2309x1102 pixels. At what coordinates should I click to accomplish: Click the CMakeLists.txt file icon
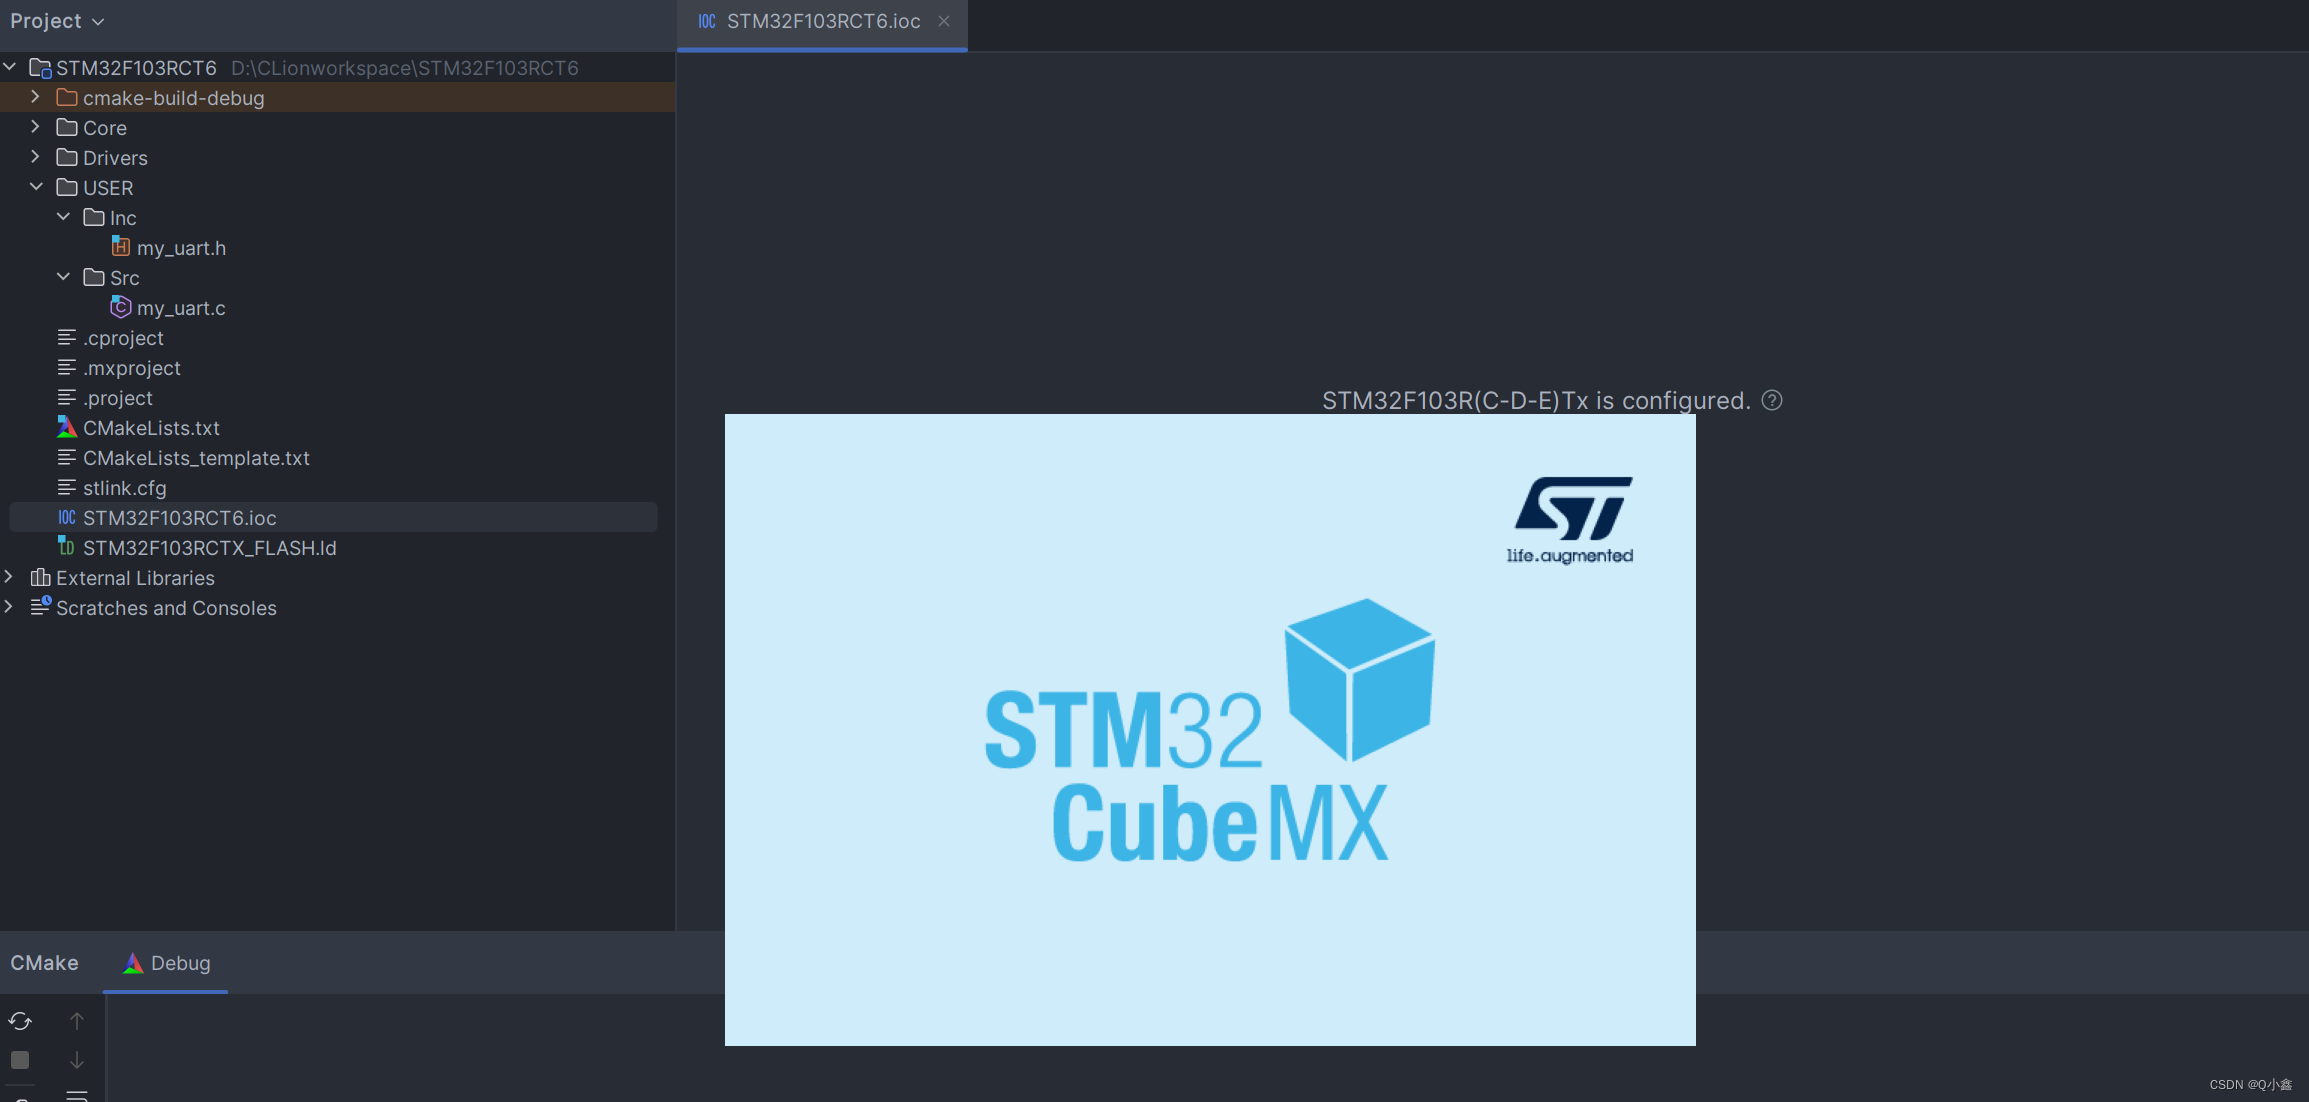(65, 427)
